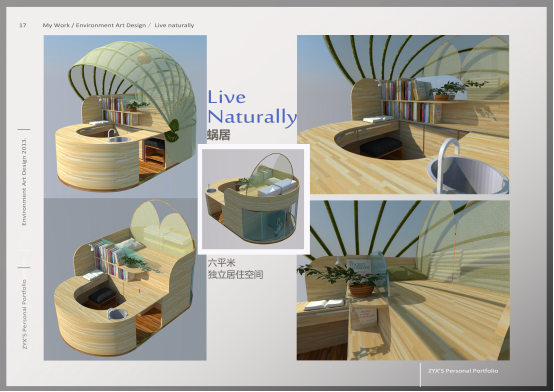This screenshot has height=392, width=554.
Task: Click the "Live naturally" header text
Action: click(x=174, y=25)
